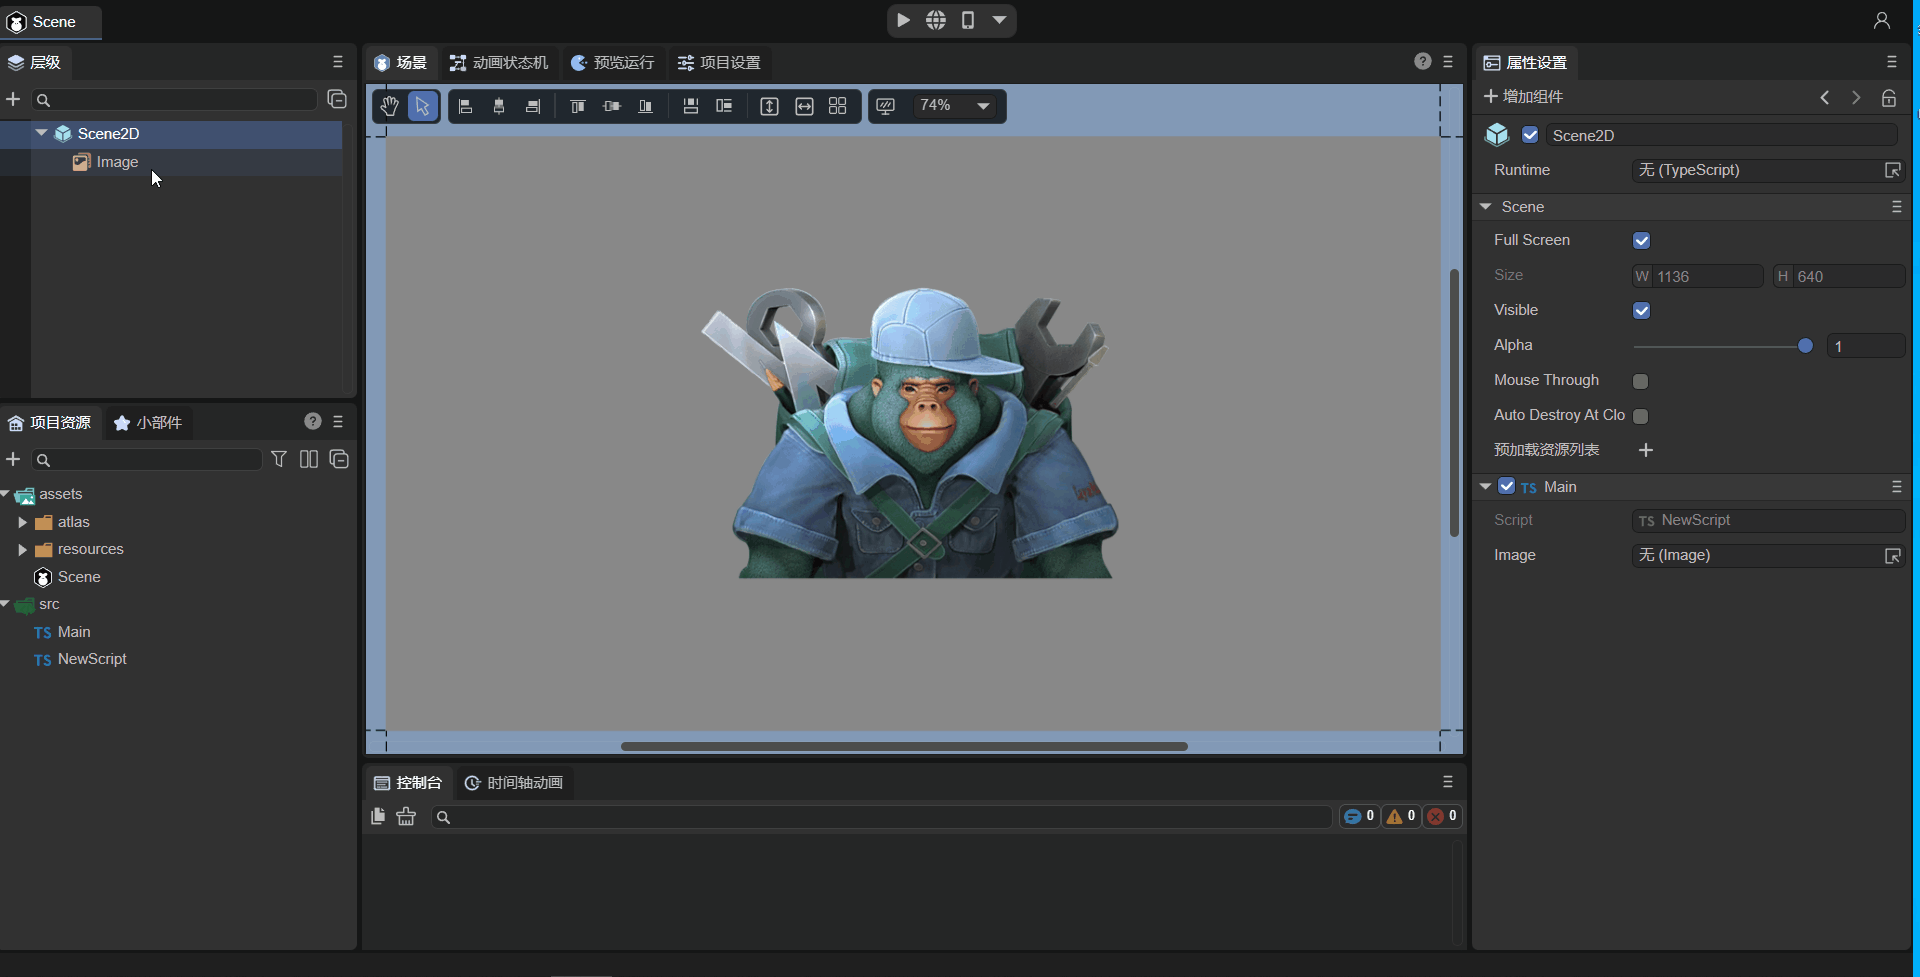Image resolution: width=1920 pixels, height=977 pixels.
Task: Click user account icon at top right
Action: pyautogui.click(x=1881, y=20)
